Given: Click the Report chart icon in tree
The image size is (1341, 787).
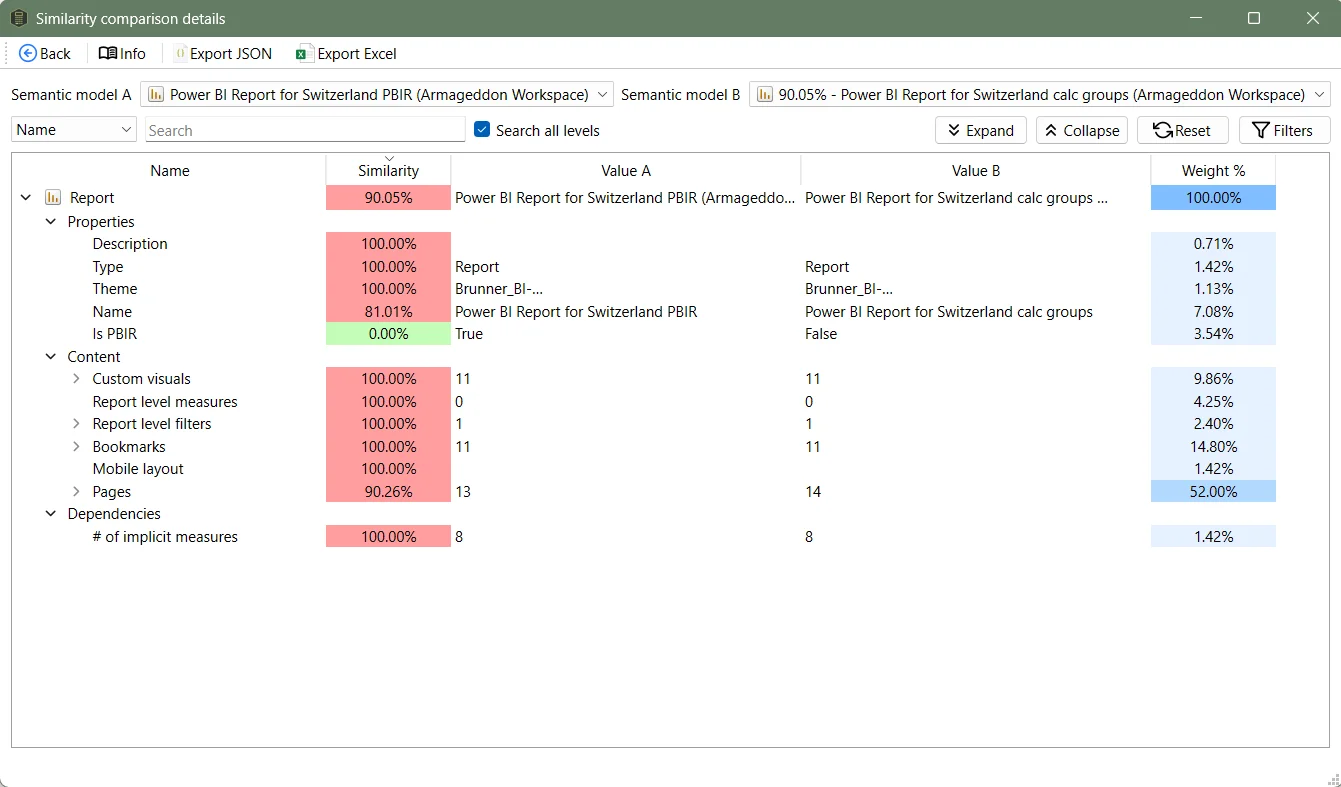Looking at the screenshot, I should tap(53, 197).
